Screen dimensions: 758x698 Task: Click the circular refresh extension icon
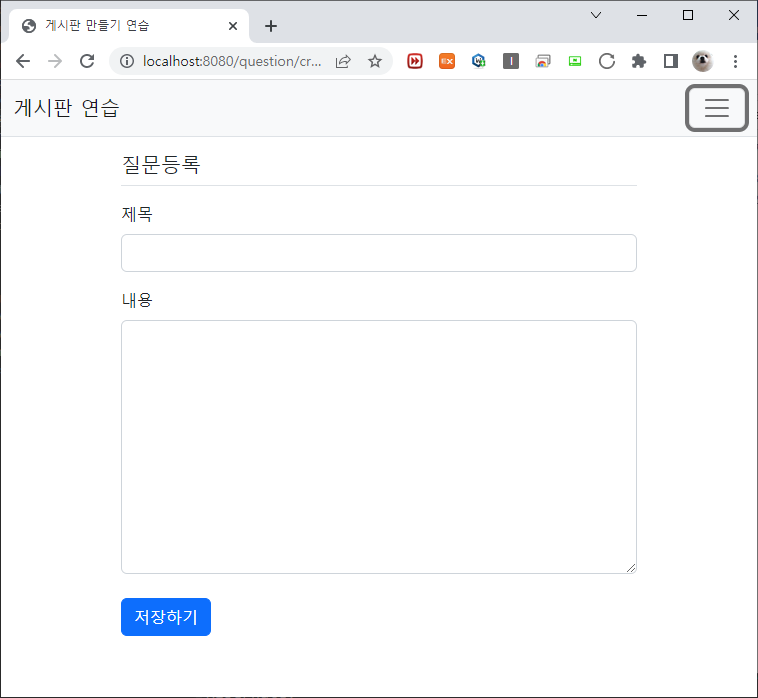(607, 61)
